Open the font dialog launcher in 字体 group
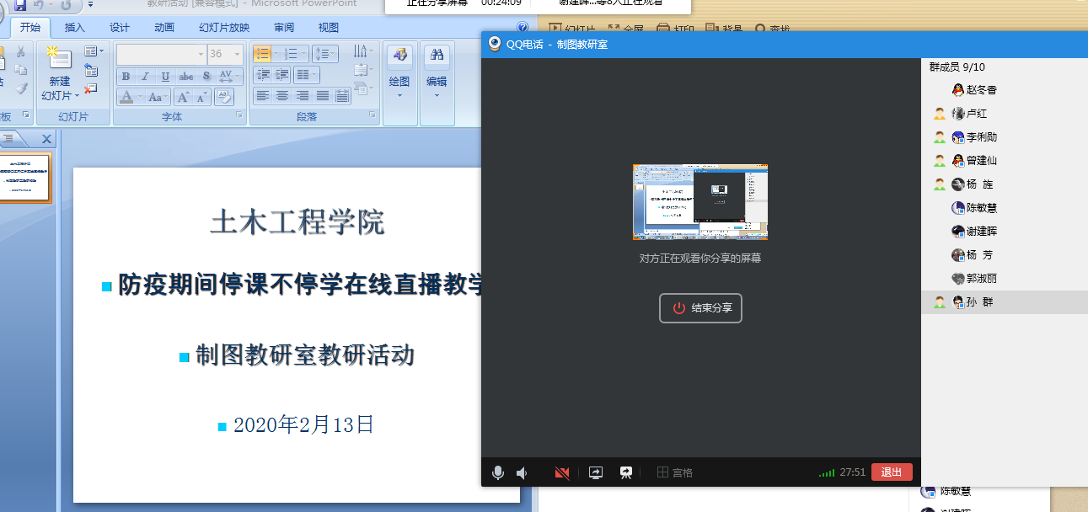 tap(240, 114)
